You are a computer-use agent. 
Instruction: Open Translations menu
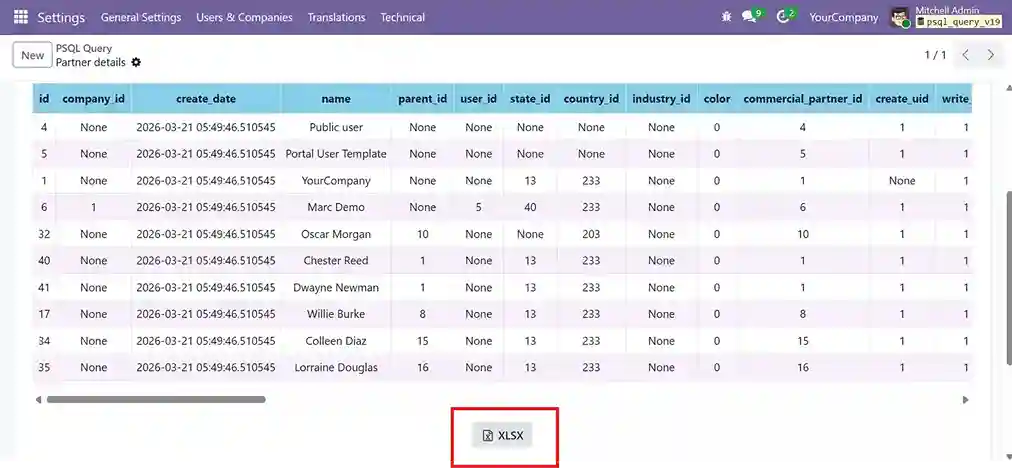point(336,17)
